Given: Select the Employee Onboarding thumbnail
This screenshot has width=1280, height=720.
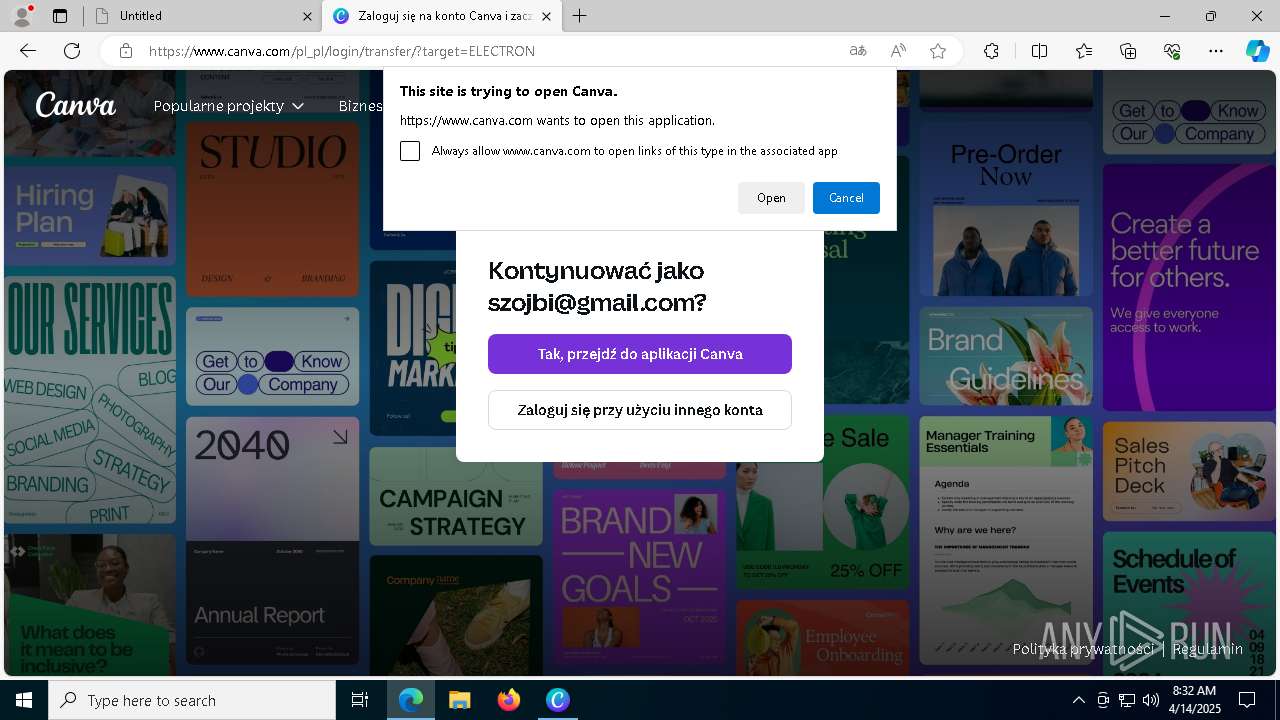Looking at the screenshot, I should 823,637.
